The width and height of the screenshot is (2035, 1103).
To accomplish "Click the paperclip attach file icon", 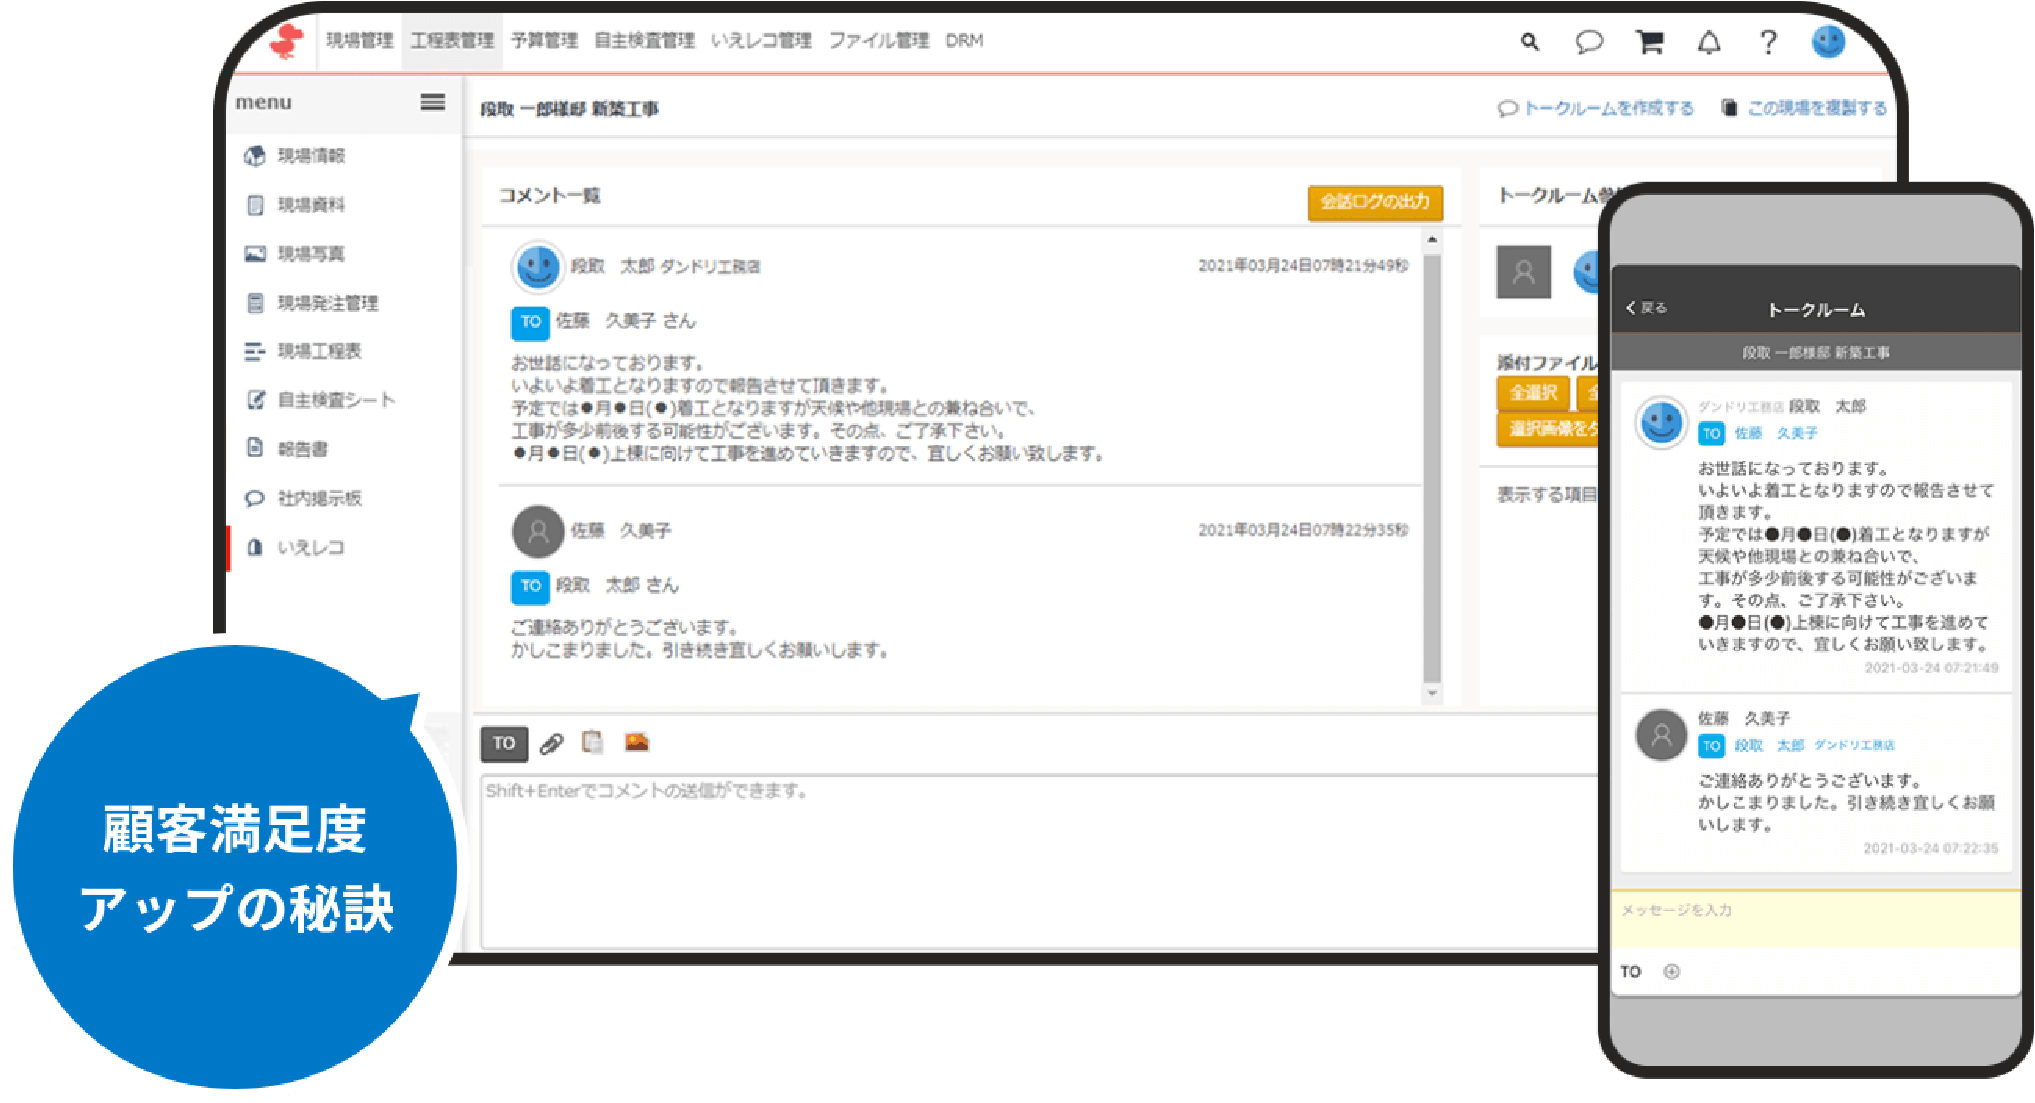I will [551, 743].
